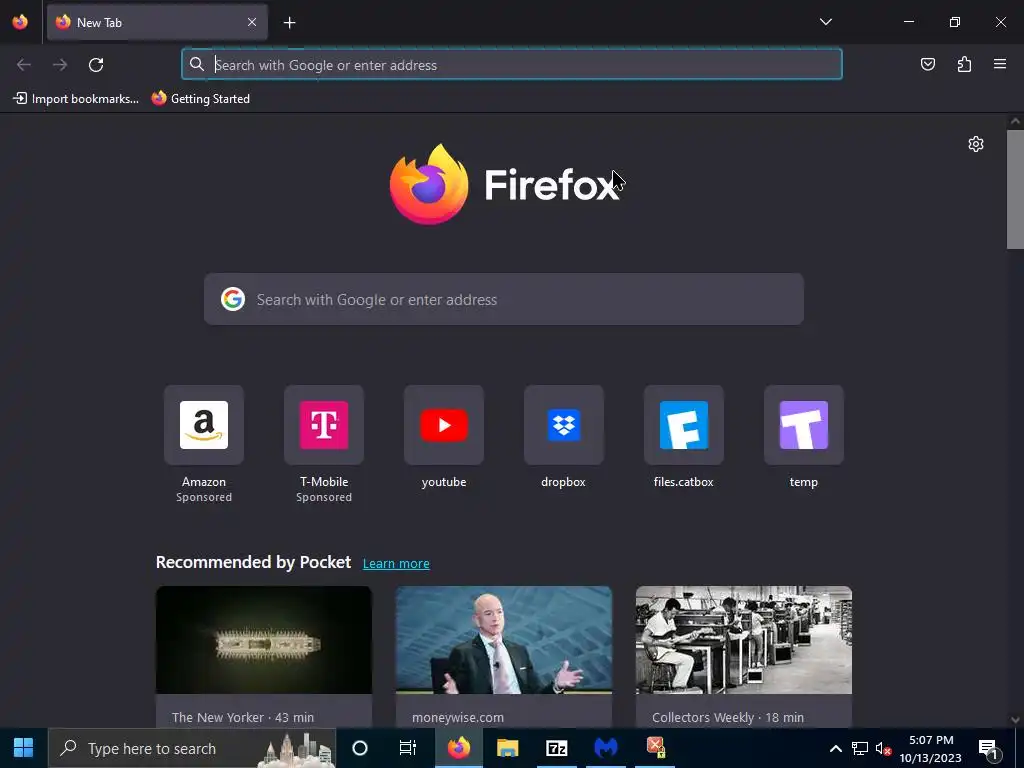This screenshot has width=1024, height=768.
Task: Open the Save to Pocket icon
Action: pyautogui.click(x=927, y=64)
